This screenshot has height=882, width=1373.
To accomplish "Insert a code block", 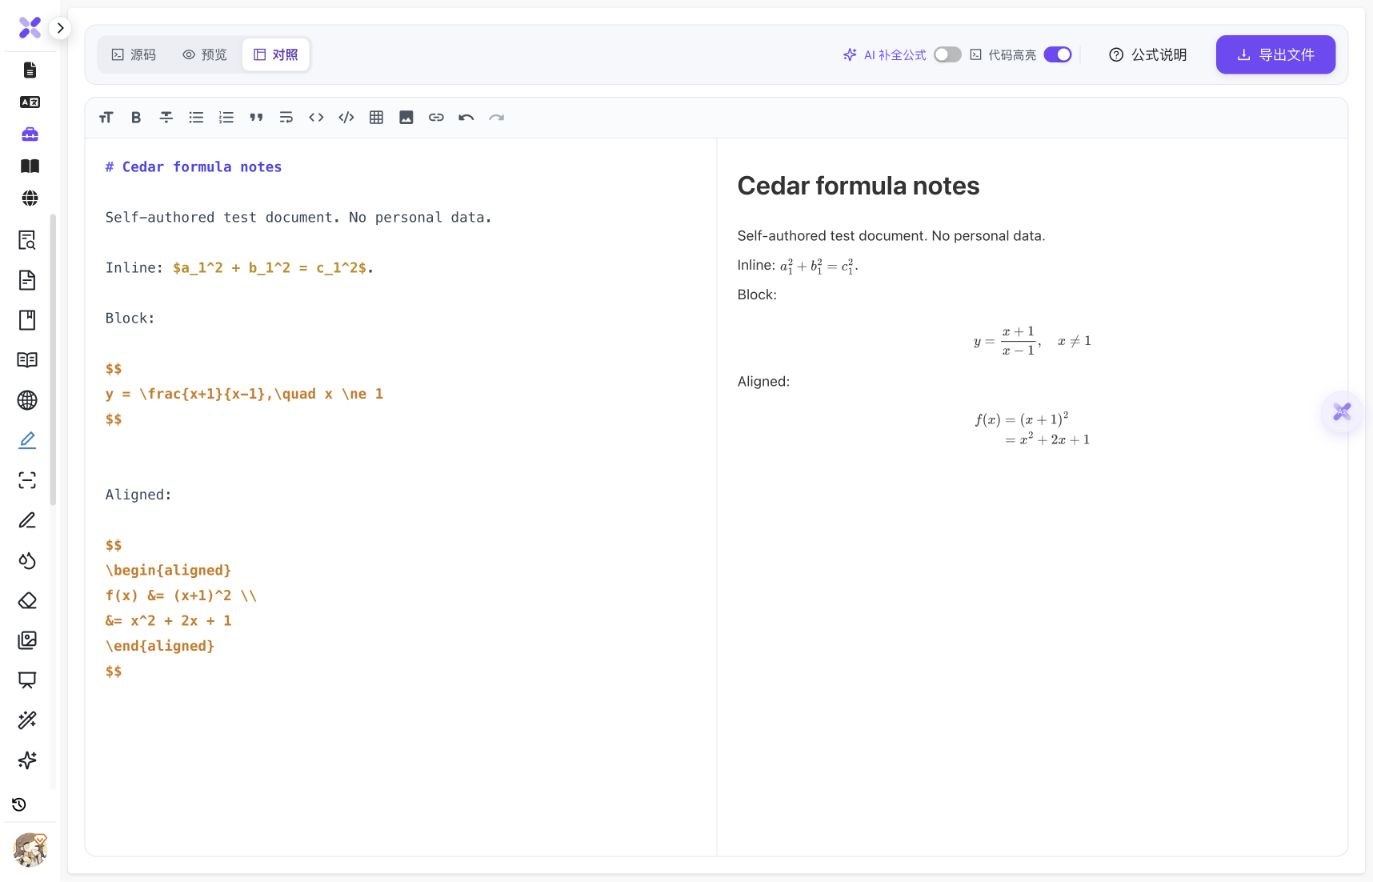I will click(346, 118).
